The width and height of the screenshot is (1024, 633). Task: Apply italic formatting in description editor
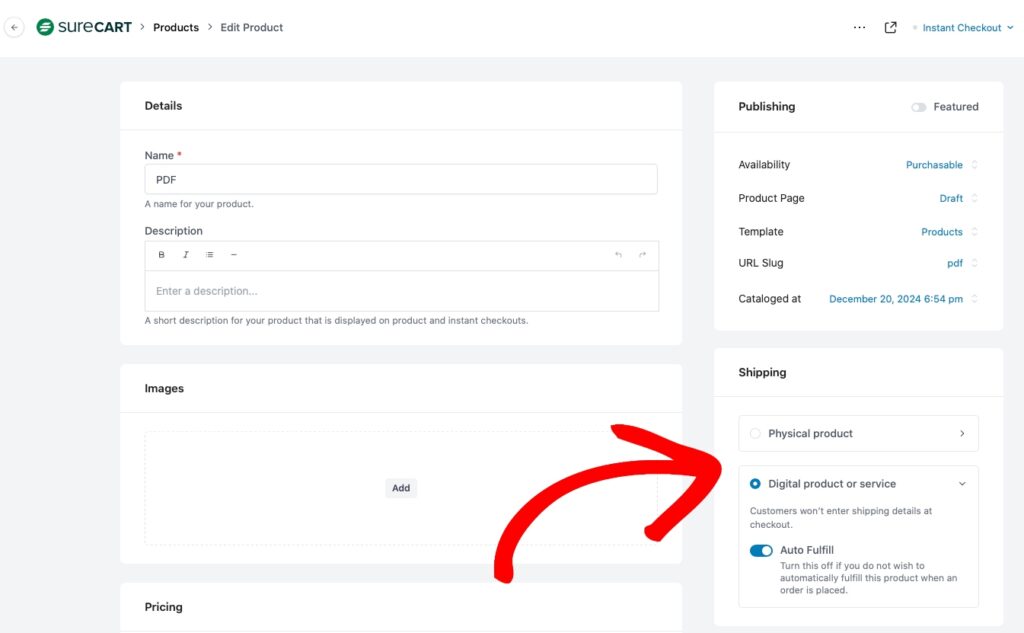pos(186,255)
